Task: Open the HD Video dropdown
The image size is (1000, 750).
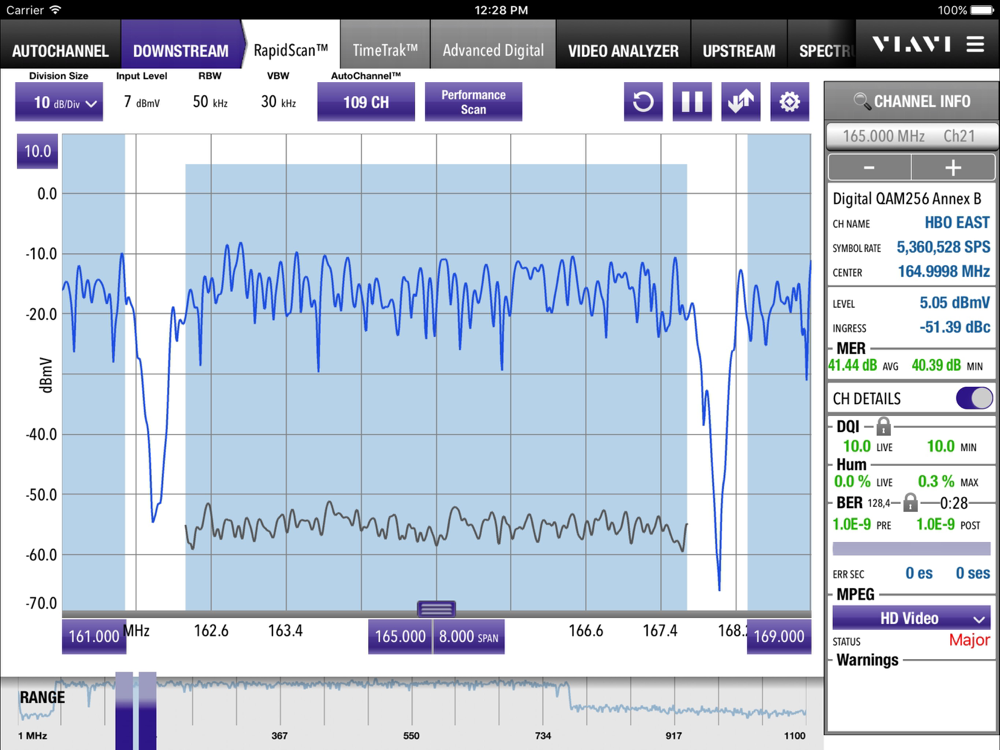Action: (911, 618)
